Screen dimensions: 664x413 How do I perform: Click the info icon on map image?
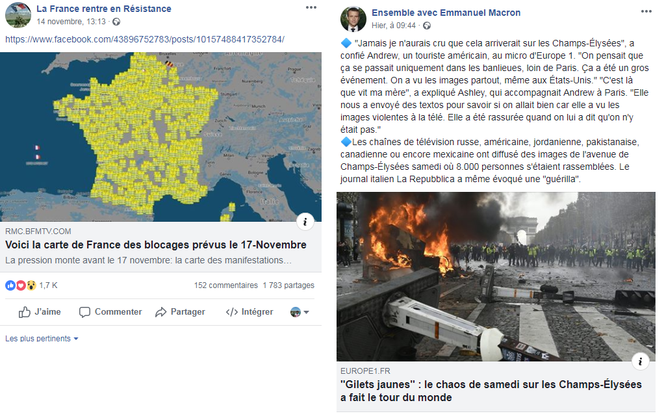(x=305, y=221)
